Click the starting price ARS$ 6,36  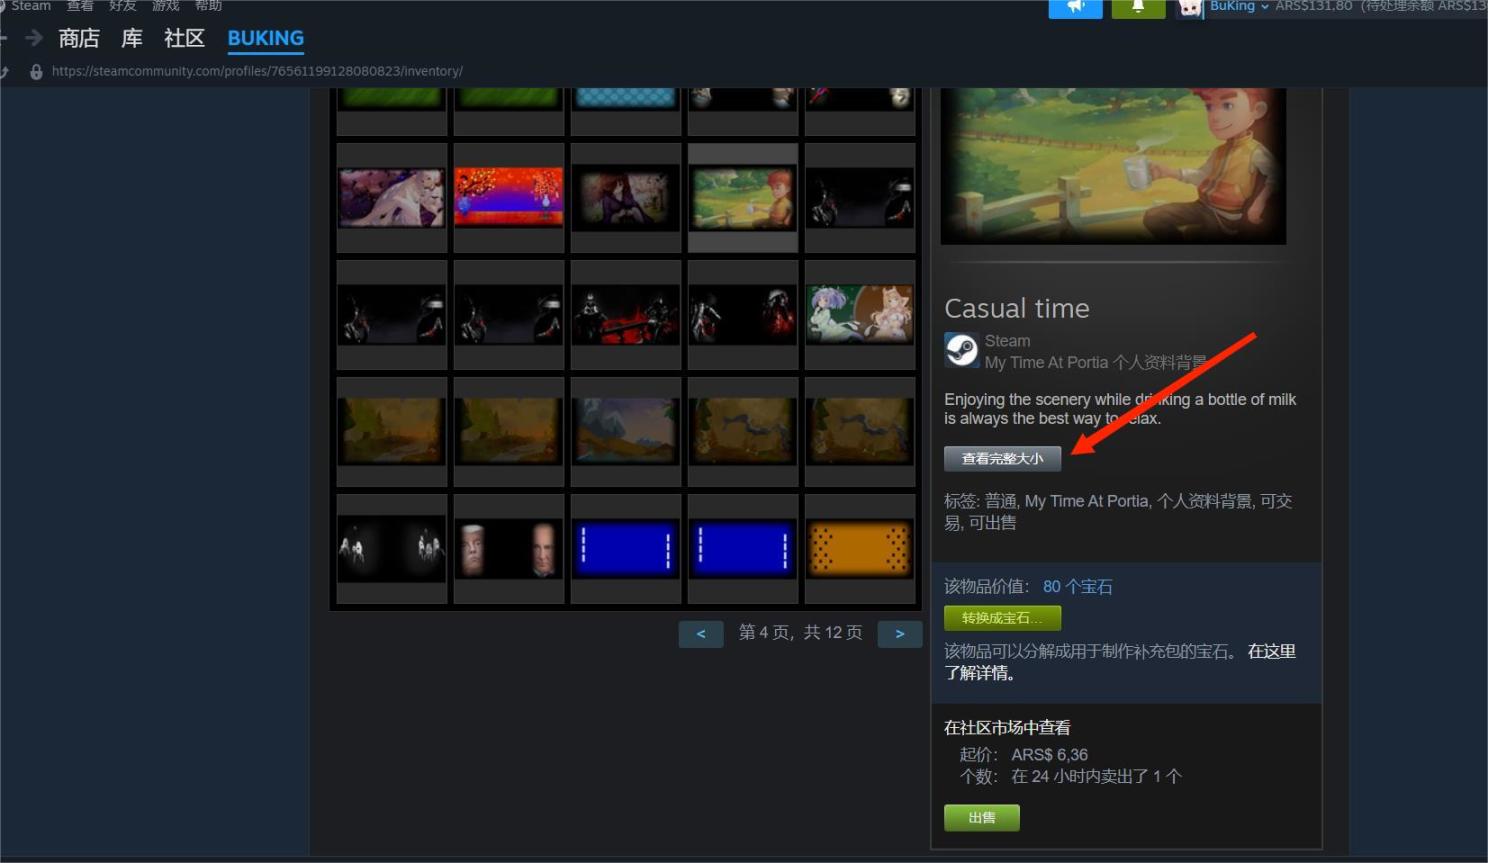(1049, 755)
